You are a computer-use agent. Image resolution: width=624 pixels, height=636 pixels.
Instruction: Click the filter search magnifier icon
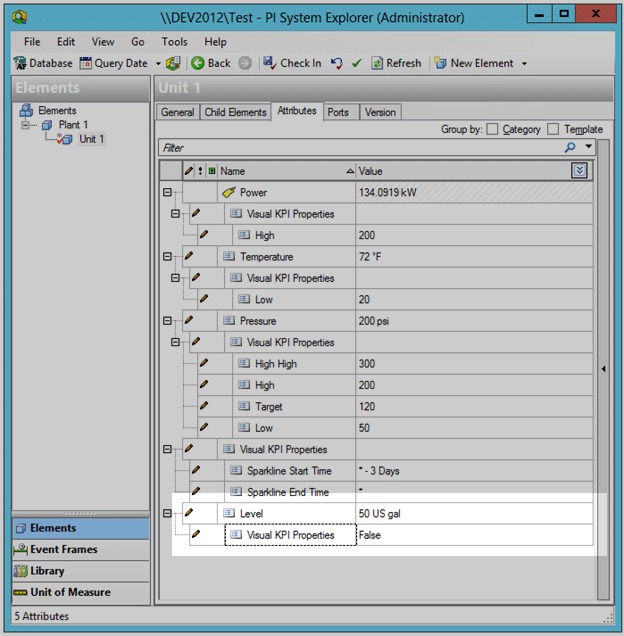click(x=570, y=147)
